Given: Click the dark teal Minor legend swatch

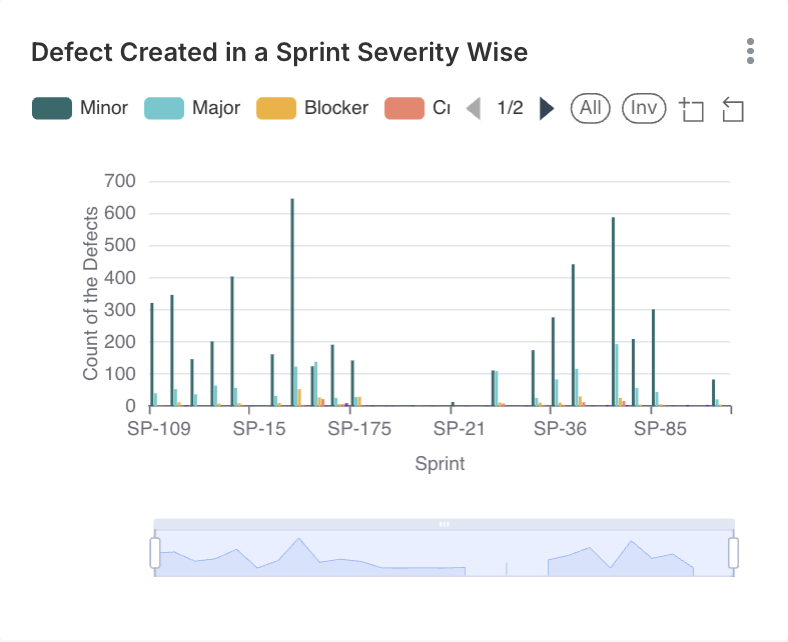Looking at the screenshot, I should (x=52, y=108).
